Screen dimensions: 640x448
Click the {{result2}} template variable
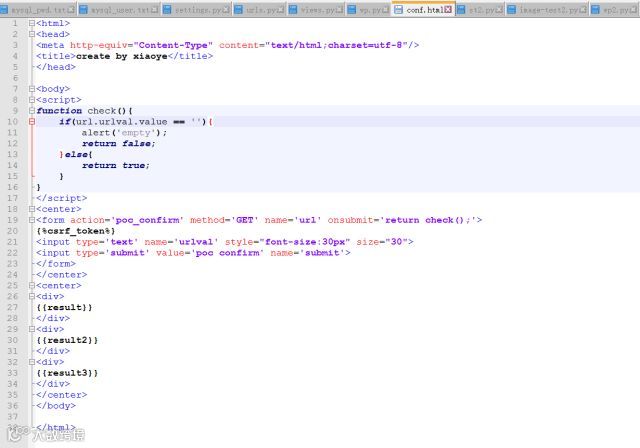67,340
